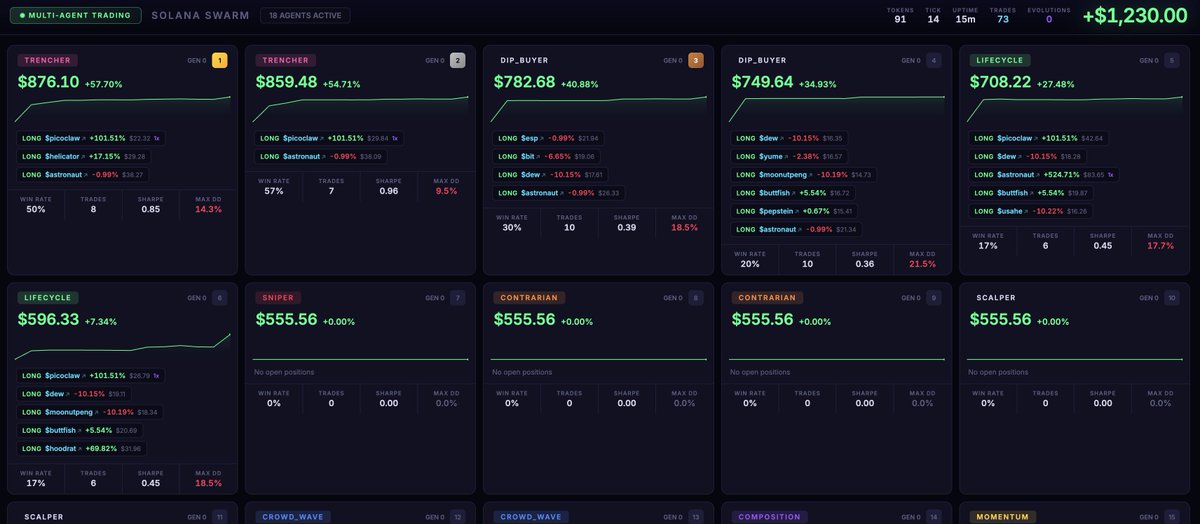Click the Win Rate value 57%
The height and width of the screenshot is (524, 1200).
click(274, 191)
